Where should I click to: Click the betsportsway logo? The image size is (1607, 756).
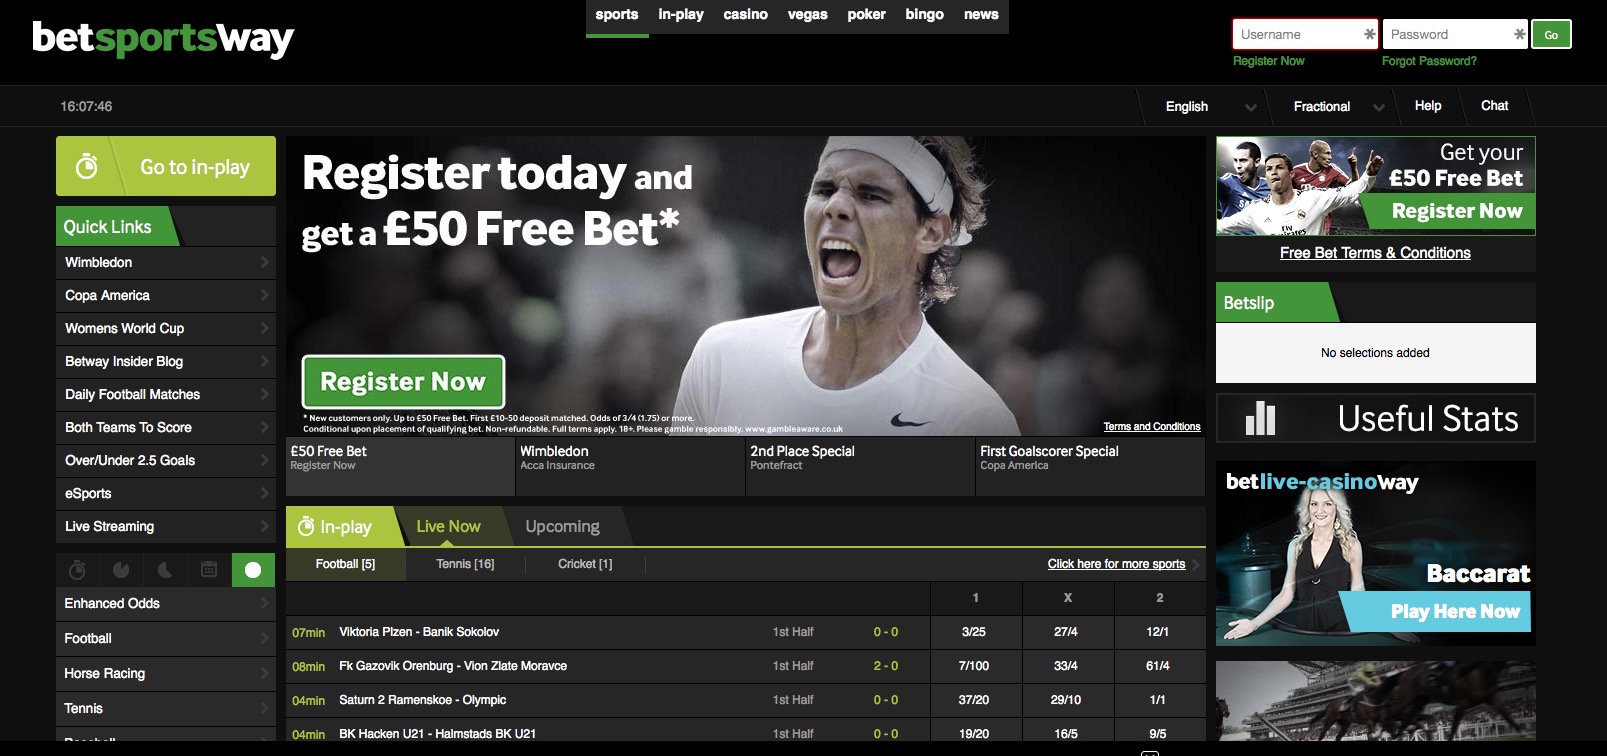coord(163,39)
